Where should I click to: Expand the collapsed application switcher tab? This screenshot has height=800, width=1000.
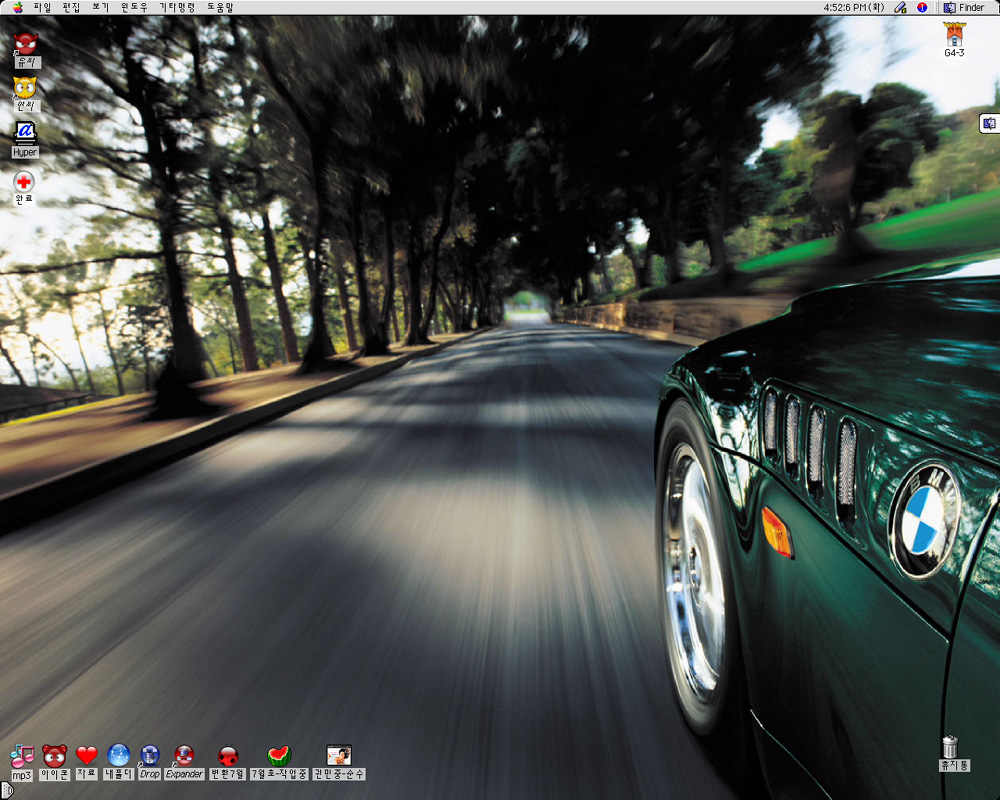[x=988, y=123]
